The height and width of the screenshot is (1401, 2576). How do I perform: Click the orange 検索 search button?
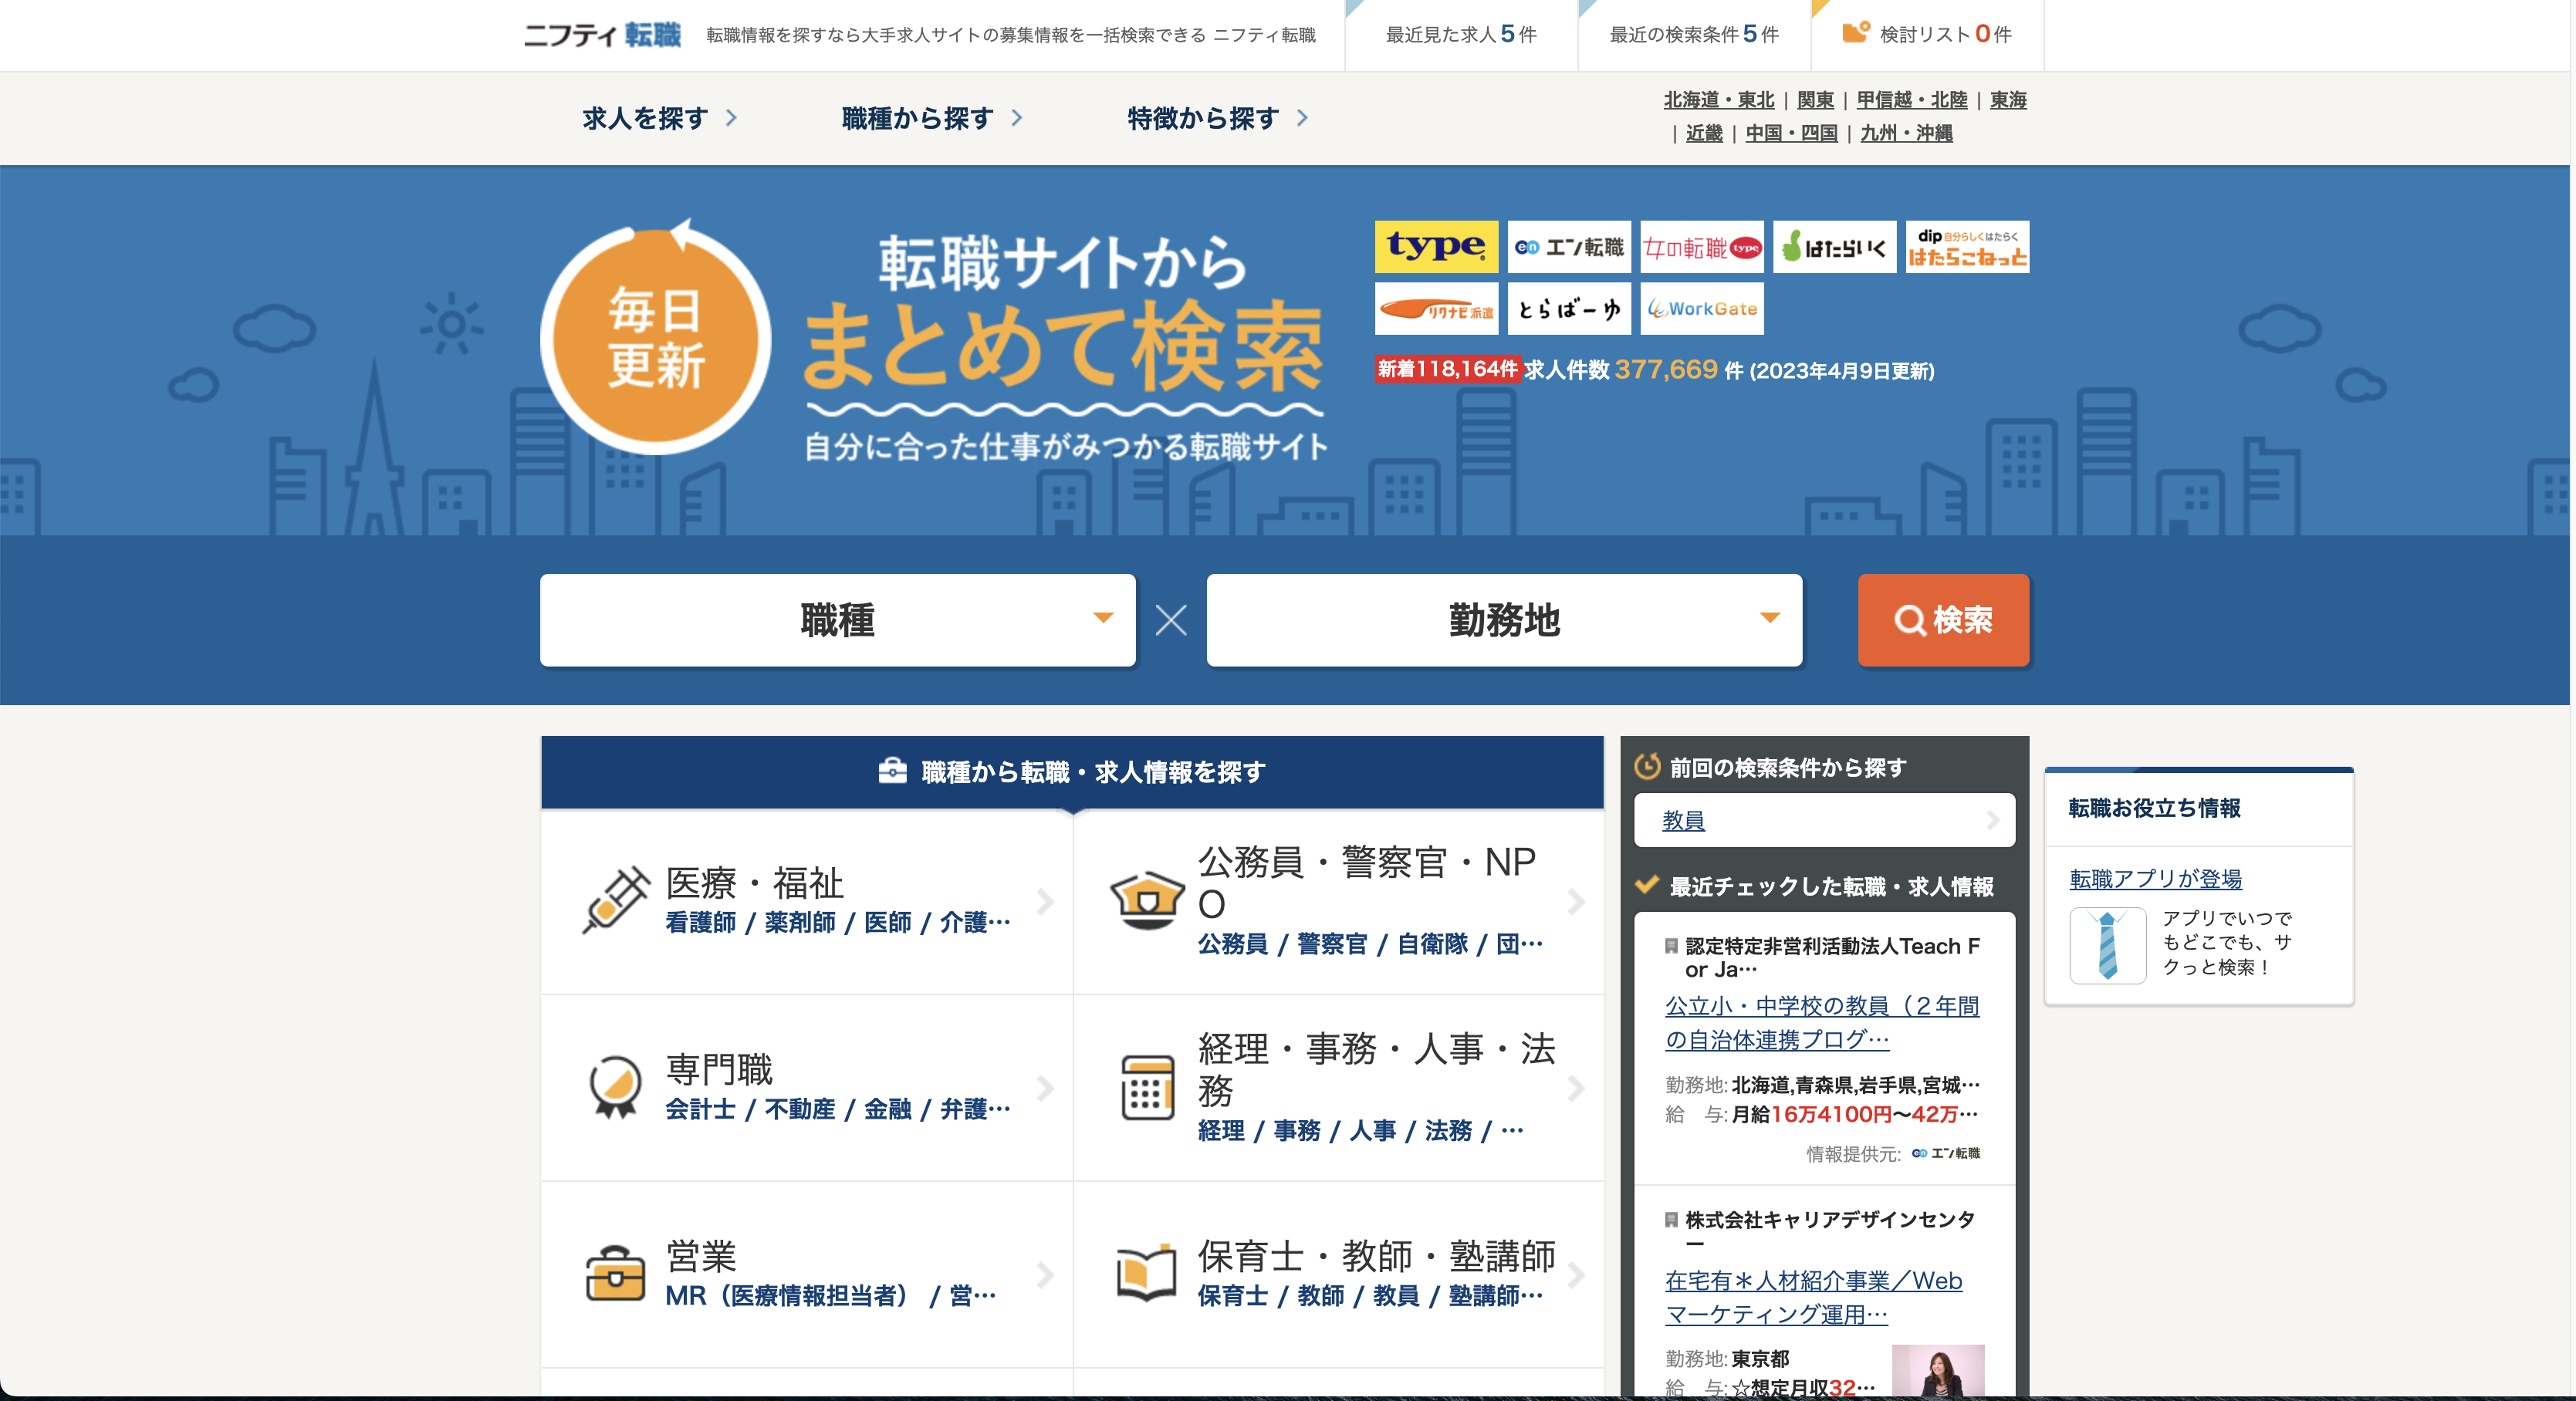tap(1942, 620)
